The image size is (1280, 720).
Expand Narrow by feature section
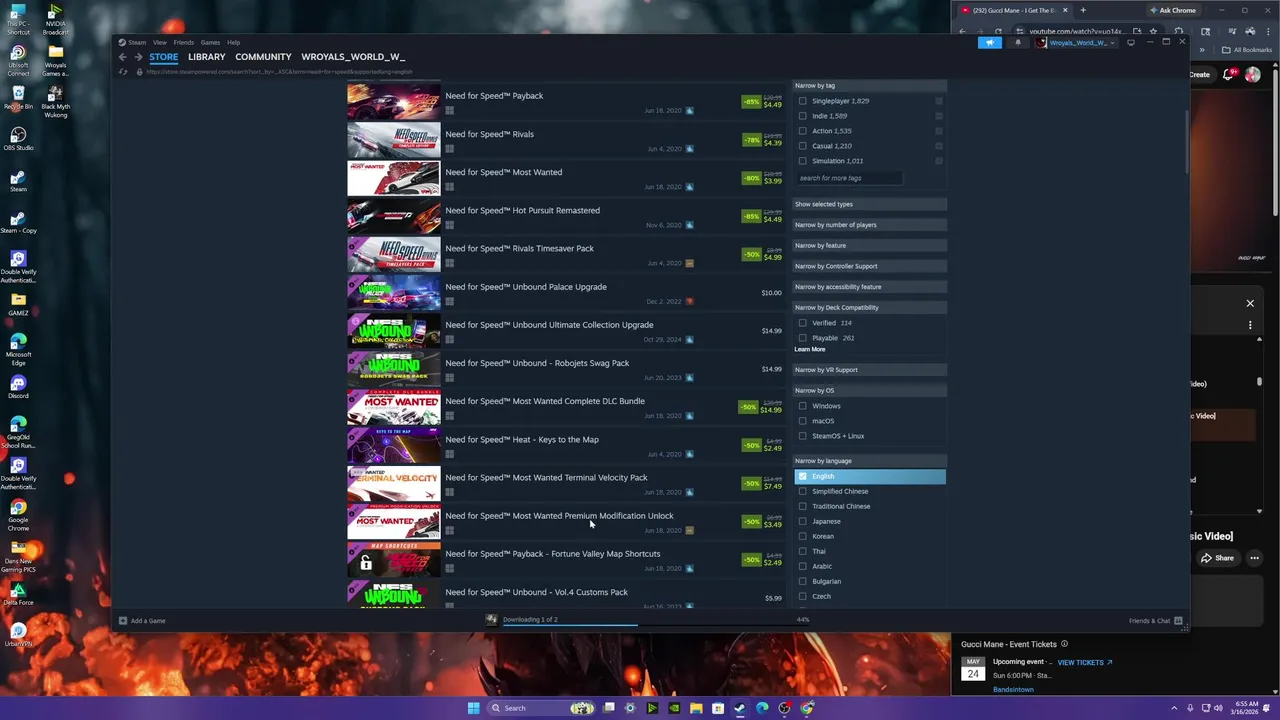869,245
